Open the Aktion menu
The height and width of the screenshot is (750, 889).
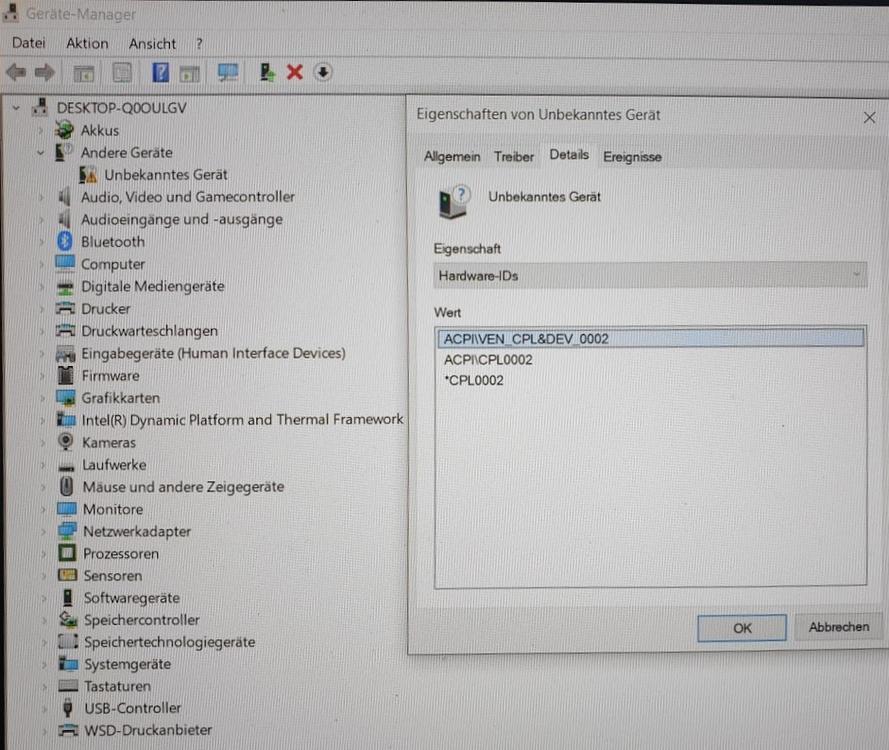87,43
